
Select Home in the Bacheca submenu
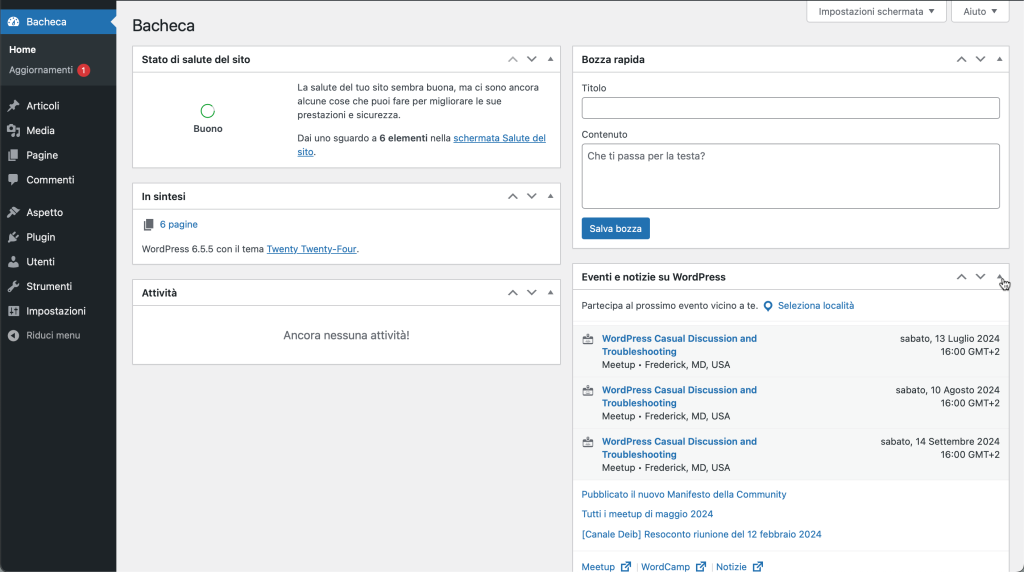22,50
